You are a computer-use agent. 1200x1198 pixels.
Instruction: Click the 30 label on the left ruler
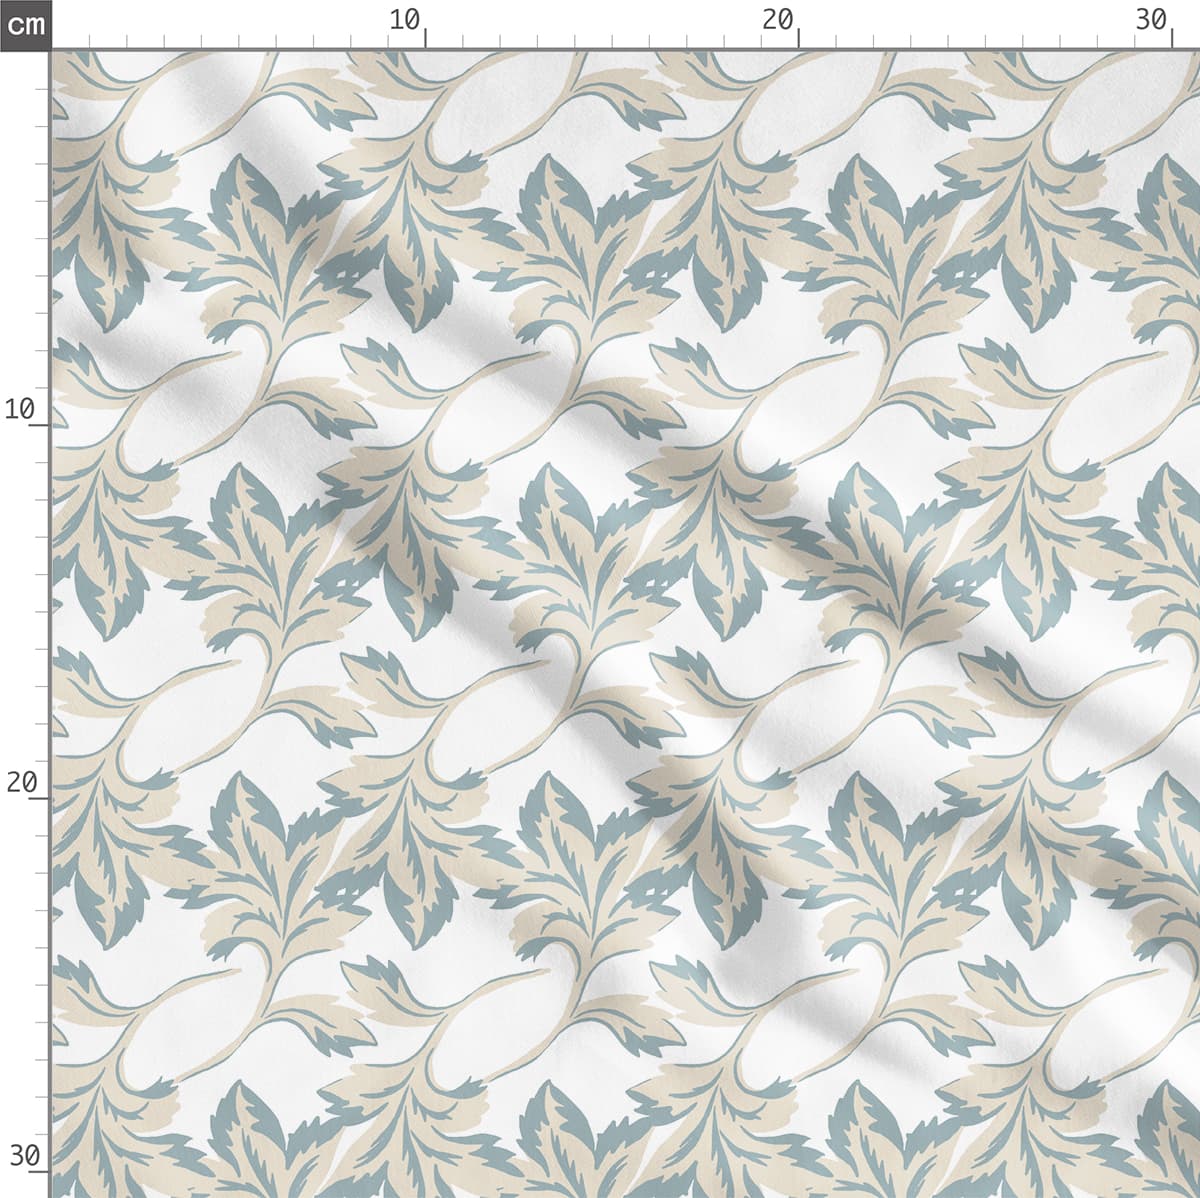tap(19, 1156)
